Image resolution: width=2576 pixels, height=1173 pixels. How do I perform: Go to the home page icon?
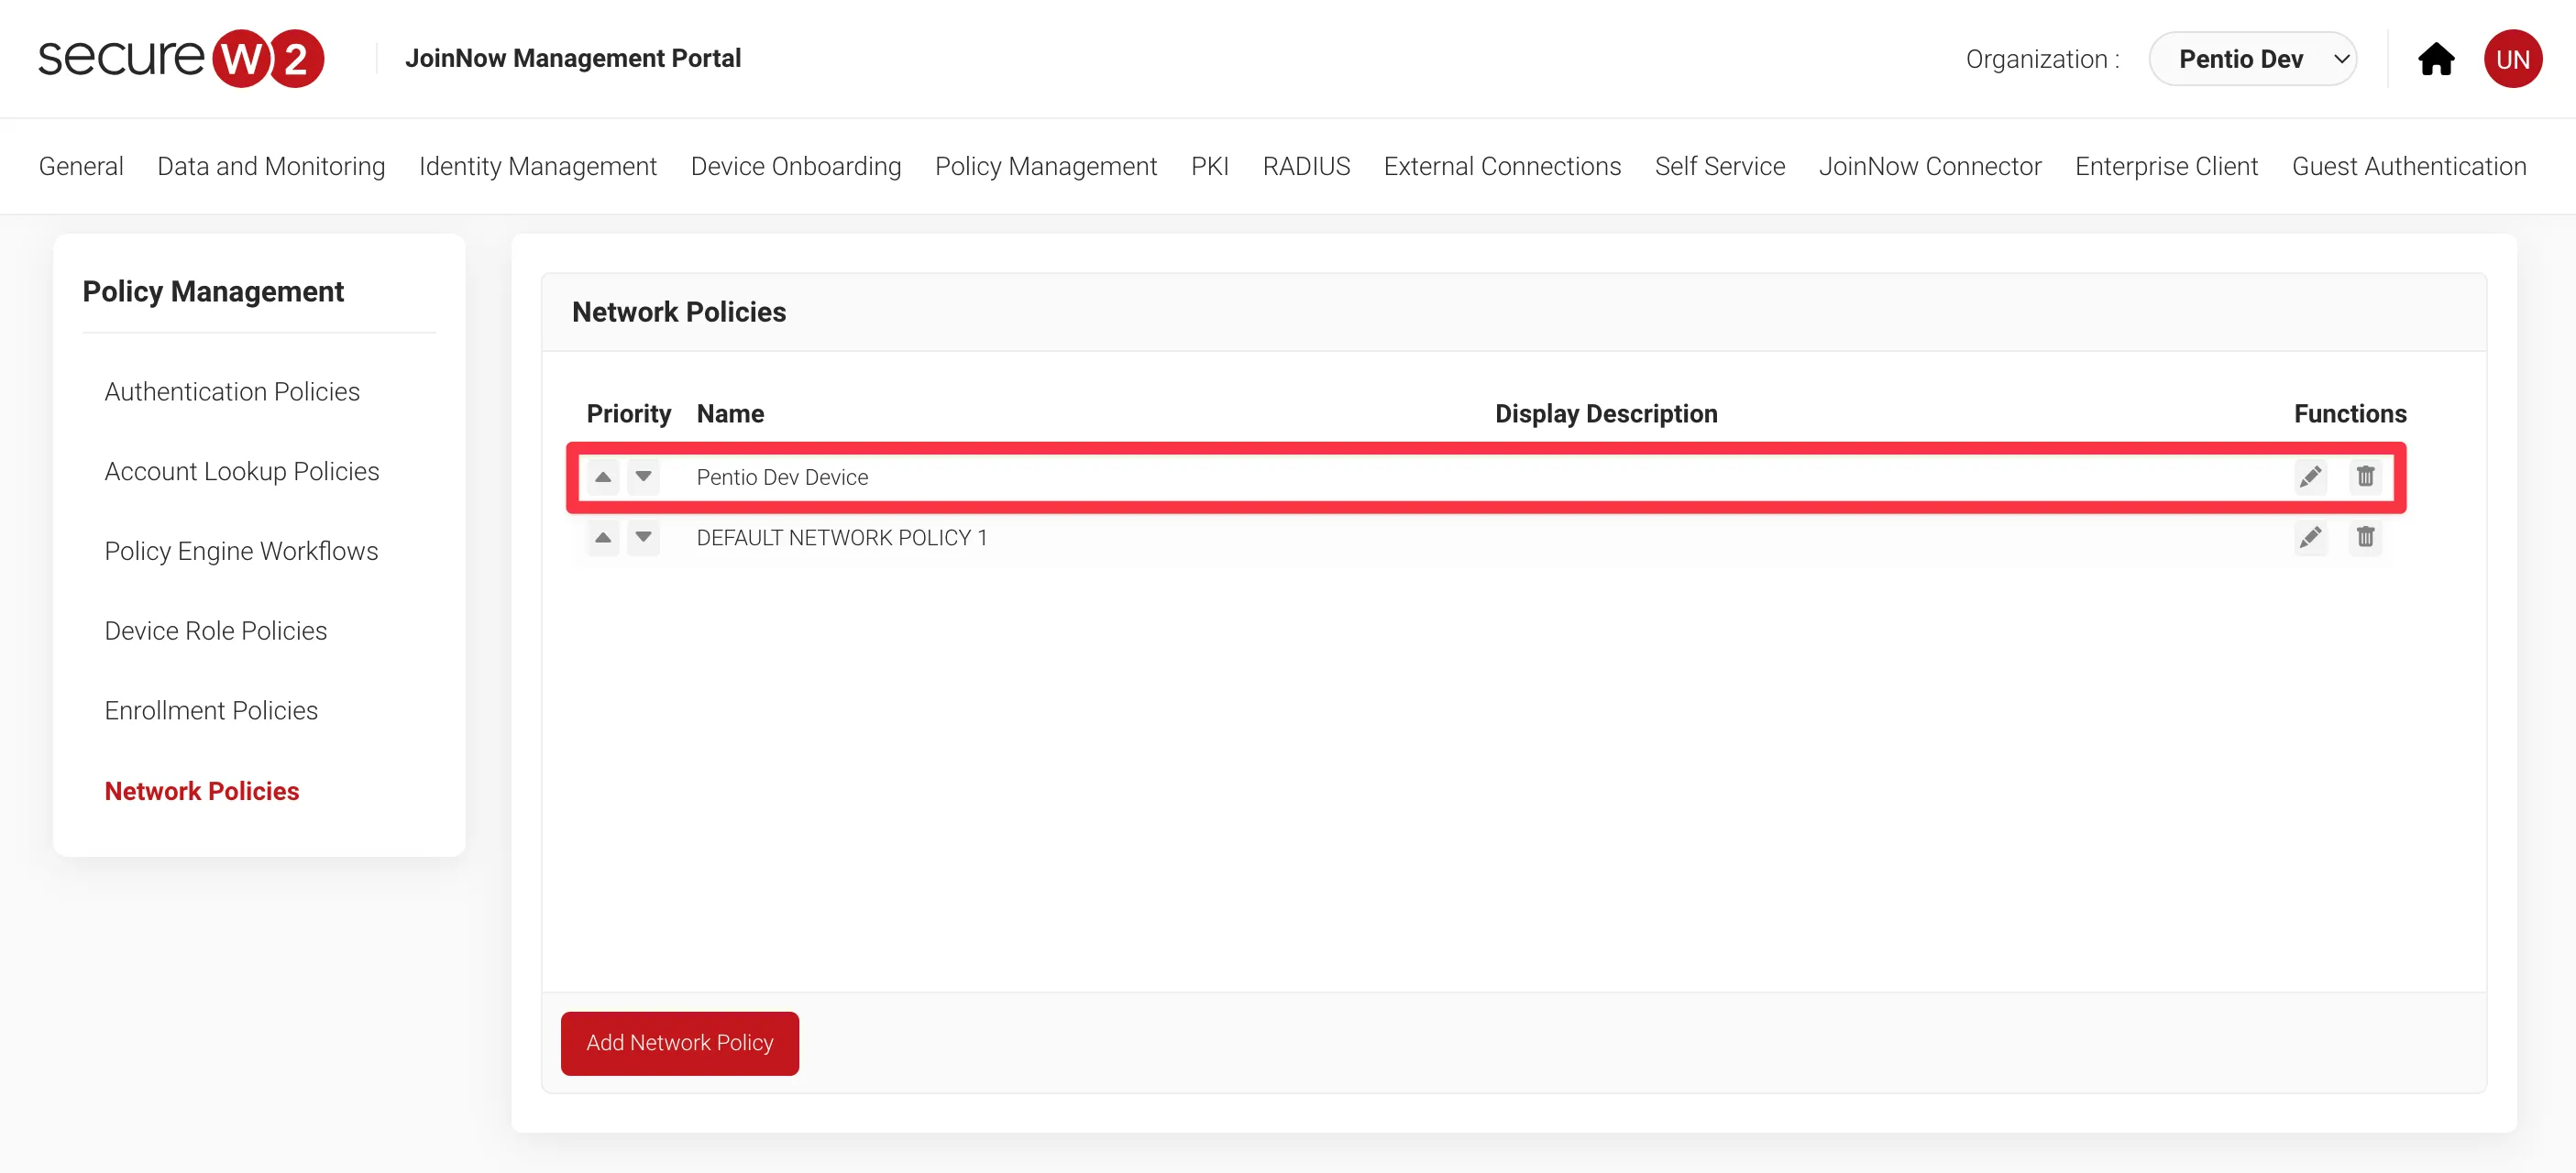[x=2436, y=59]
